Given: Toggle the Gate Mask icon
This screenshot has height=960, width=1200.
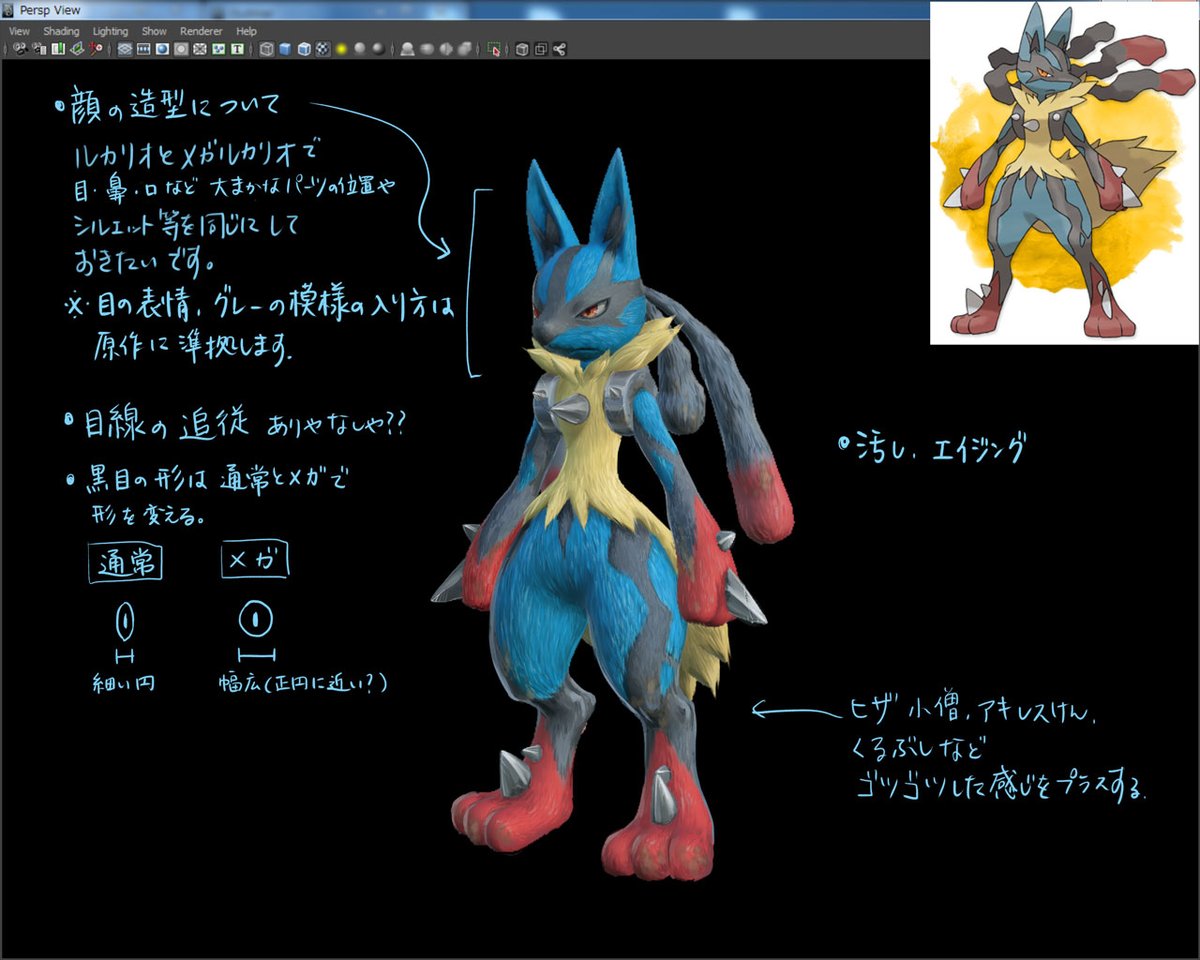Looking at the screenshot, I should coord(181,48).
